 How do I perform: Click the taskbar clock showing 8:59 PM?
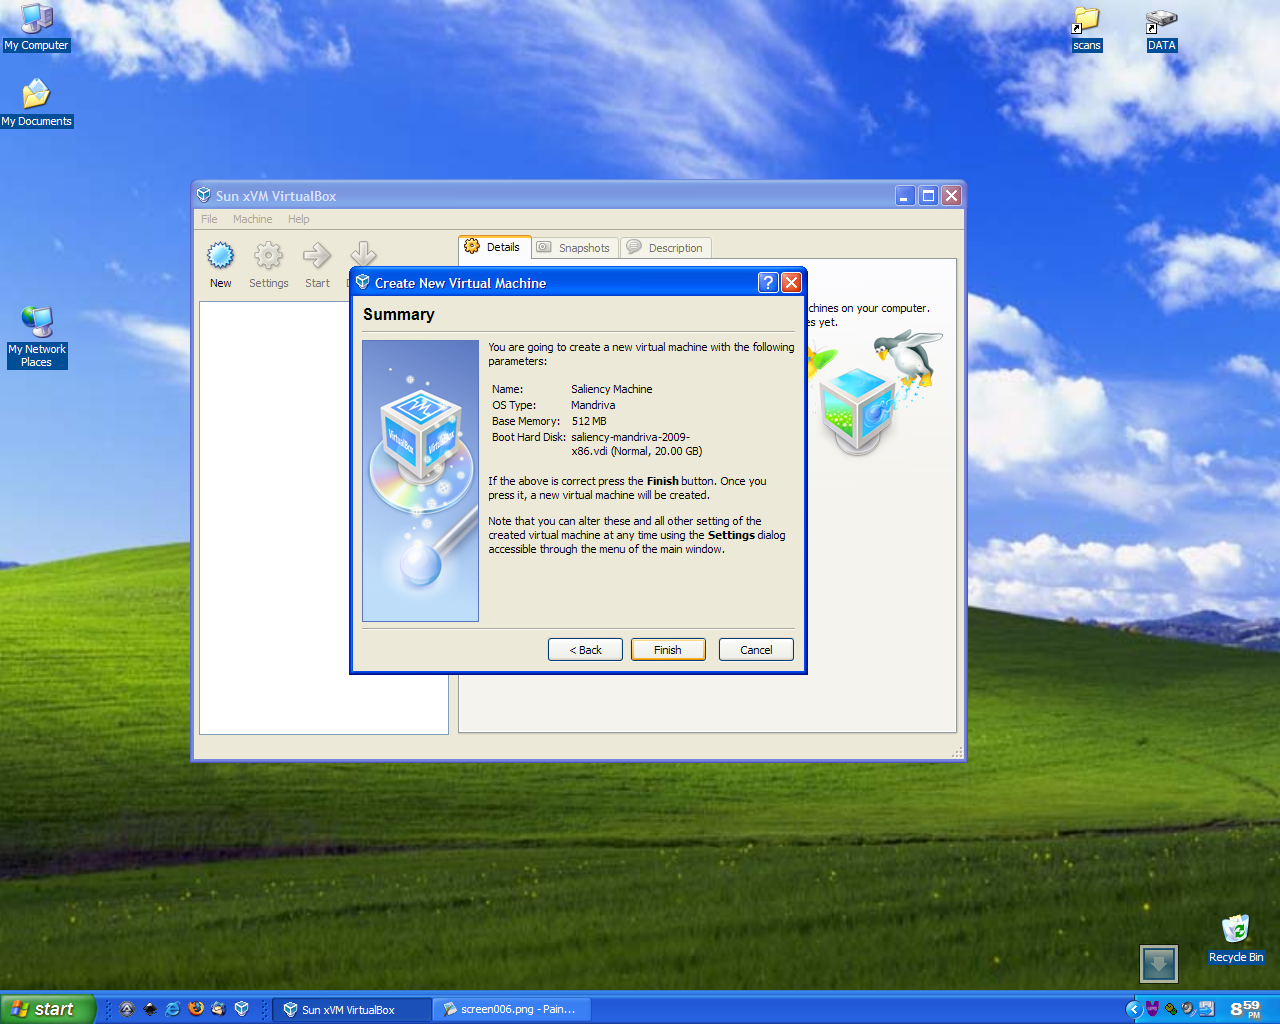(x=1246, y=1009)
